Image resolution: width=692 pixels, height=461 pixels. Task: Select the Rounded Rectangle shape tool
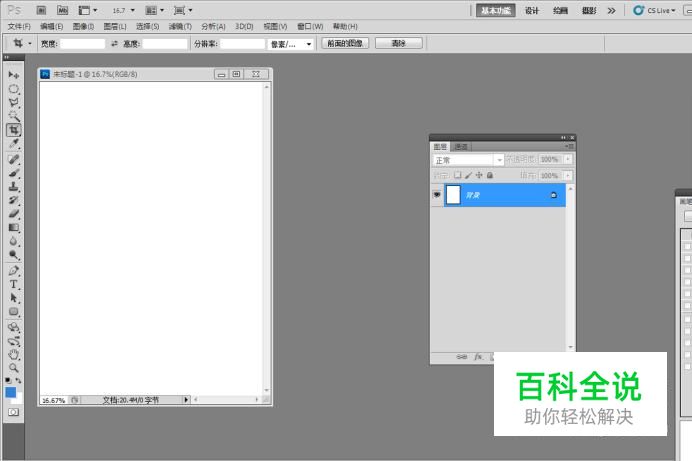click(14, 311)
